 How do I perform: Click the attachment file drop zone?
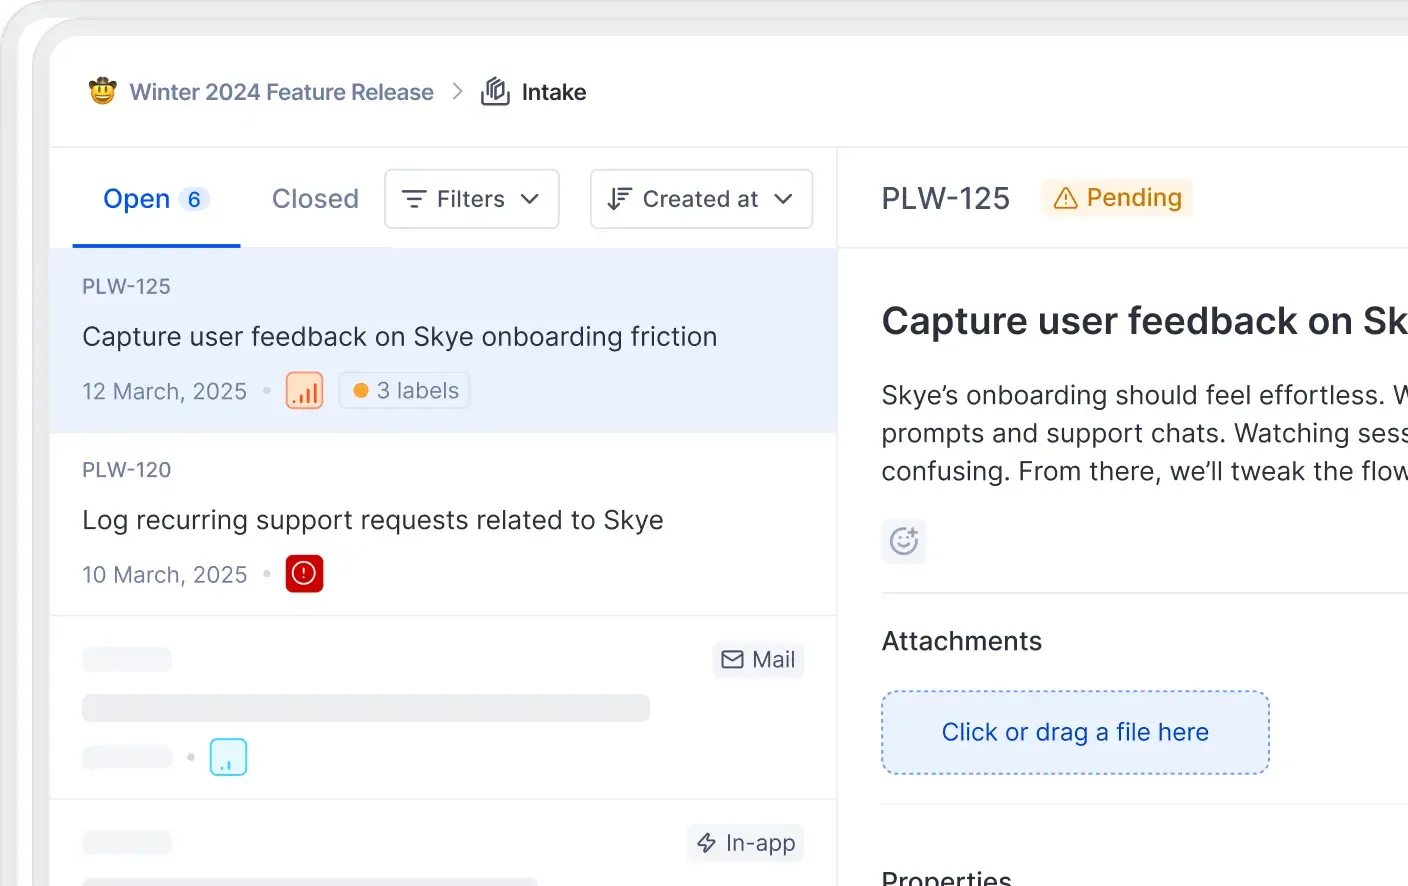click(x=1075, y=732)
